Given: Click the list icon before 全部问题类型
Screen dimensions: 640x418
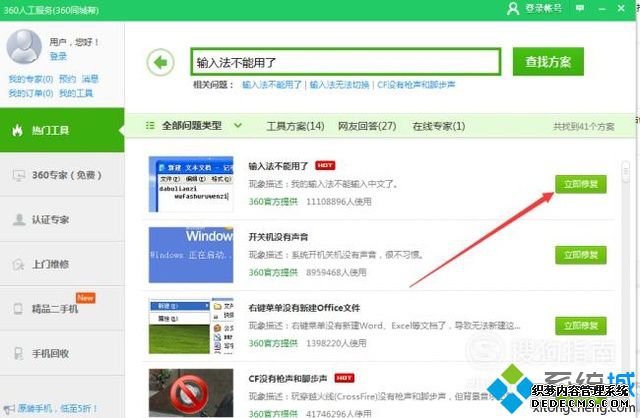Looking at the screenshot, I should [150, 126].
